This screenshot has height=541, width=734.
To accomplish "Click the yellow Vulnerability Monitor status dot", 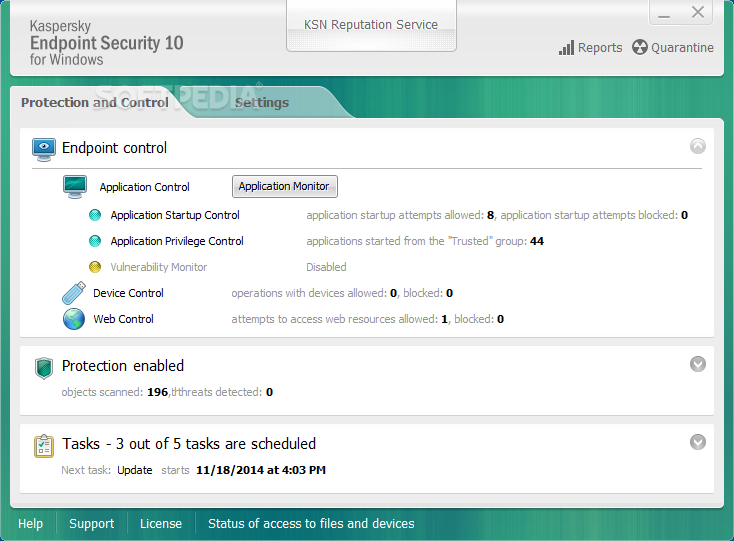I will click(x=95, y=267).
